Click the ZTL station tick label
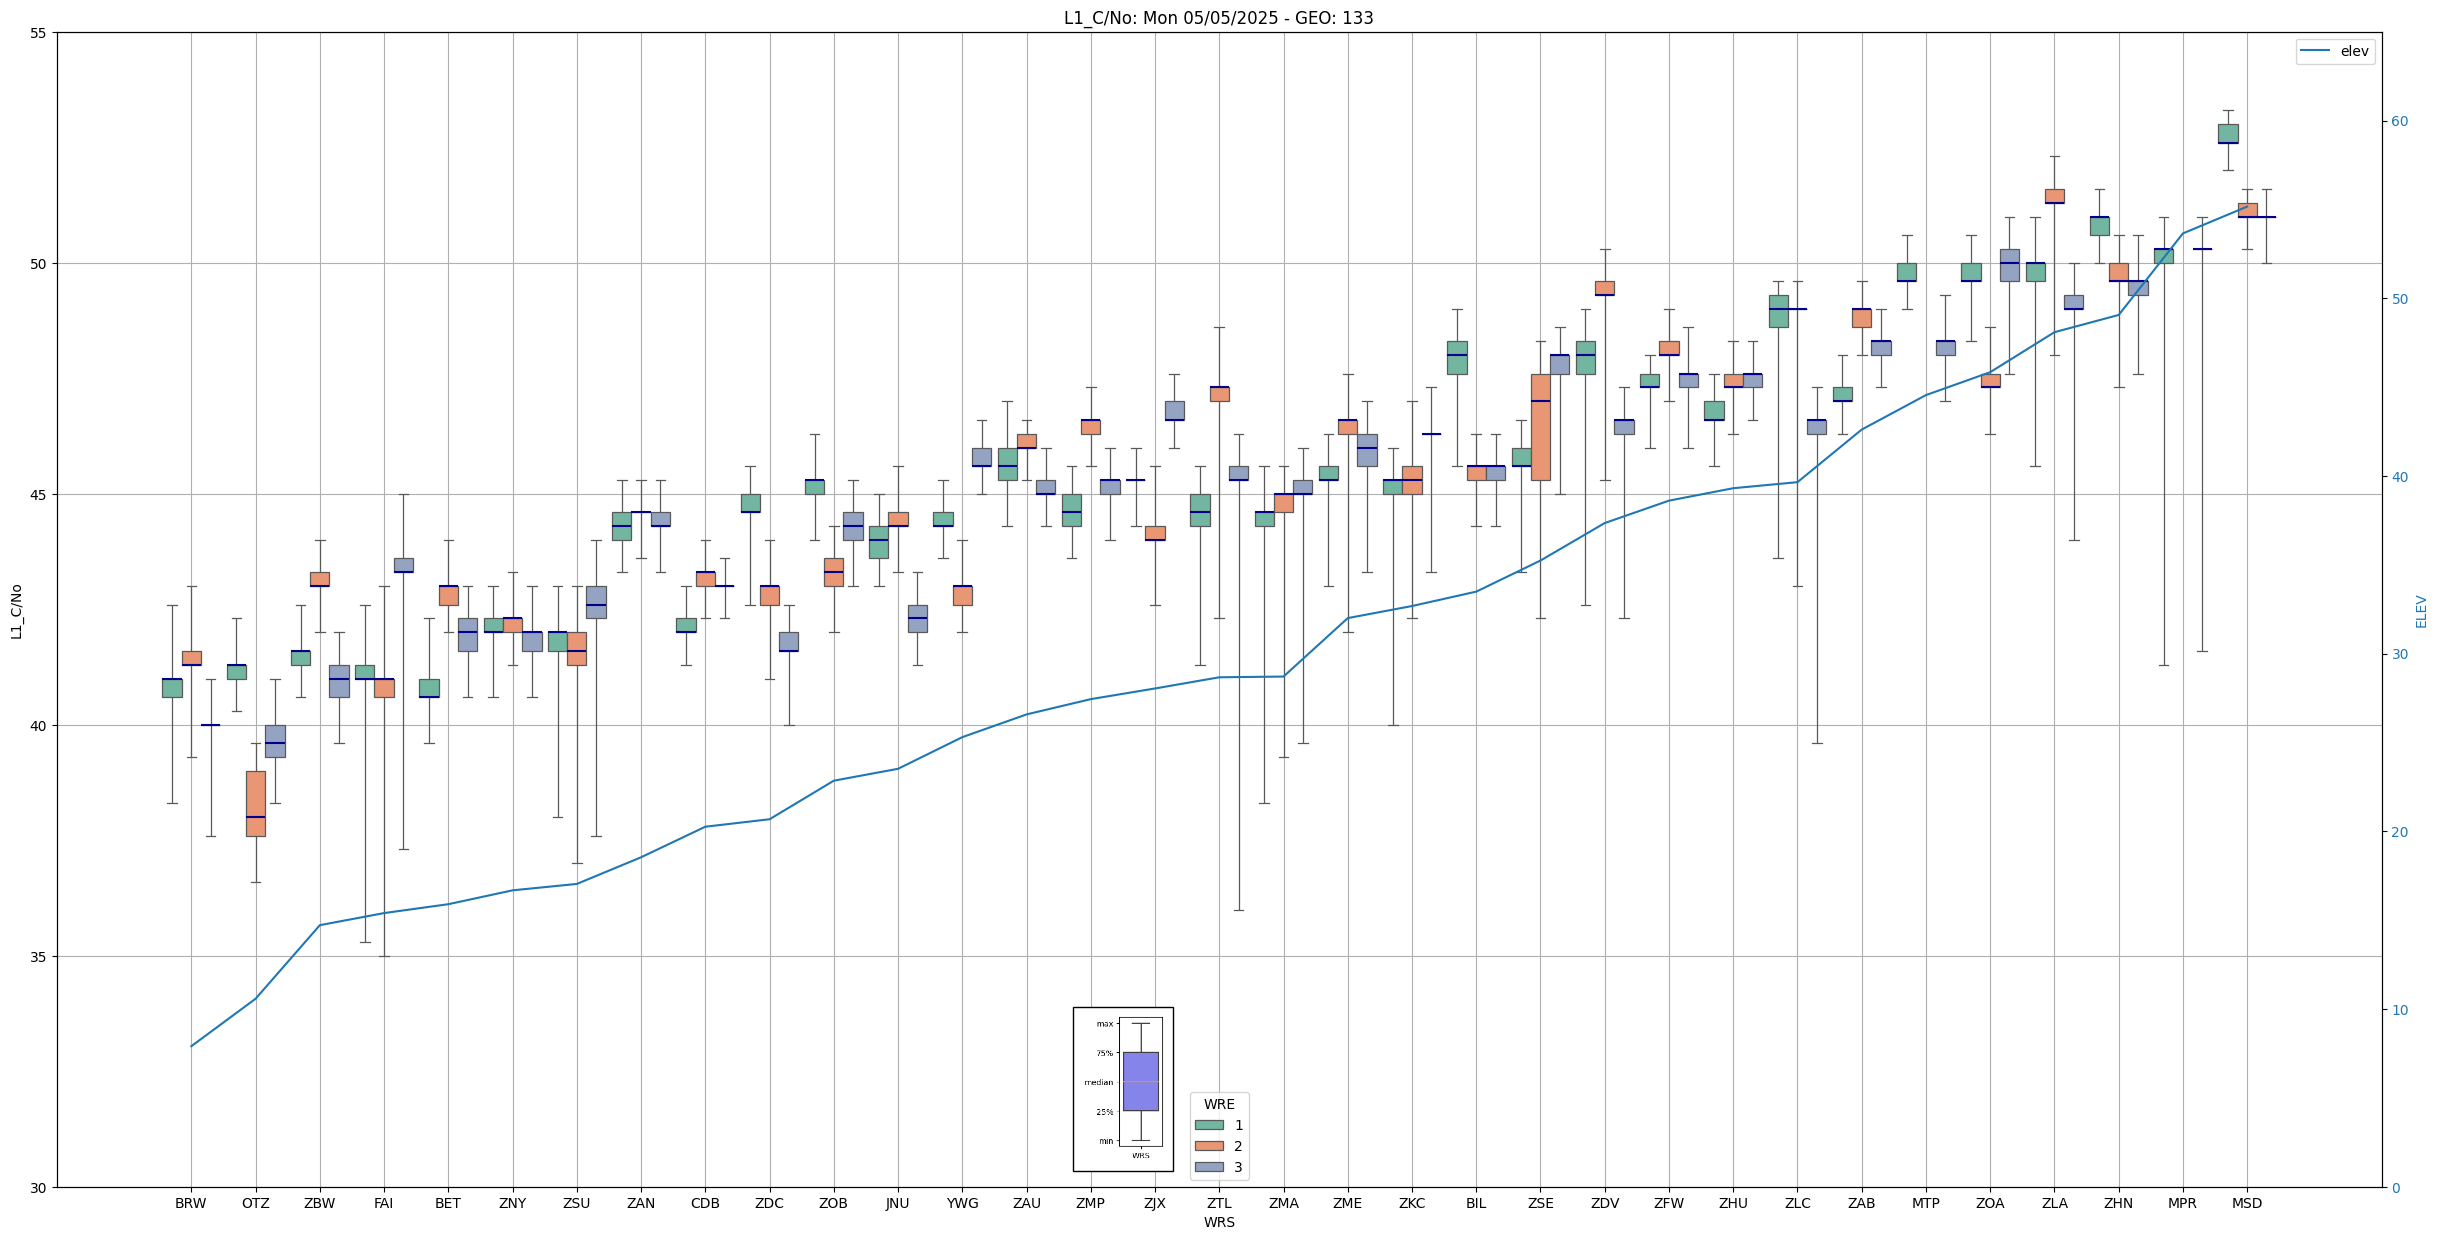This screenshot has height=1240, width=2438. [x=1219, y=1203]
